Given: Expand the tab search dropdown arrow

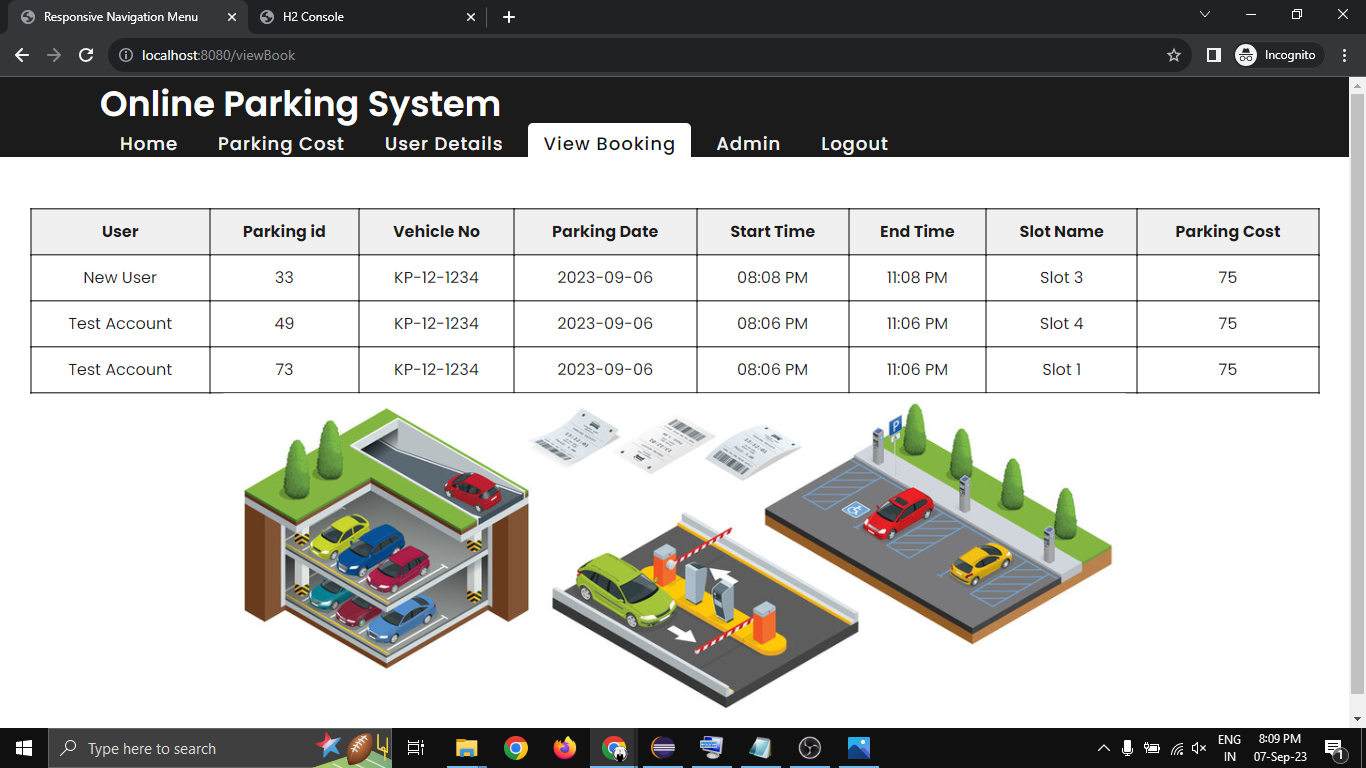Looking at the screenshot, I should pyautogui.click(x=1205, y=15).
